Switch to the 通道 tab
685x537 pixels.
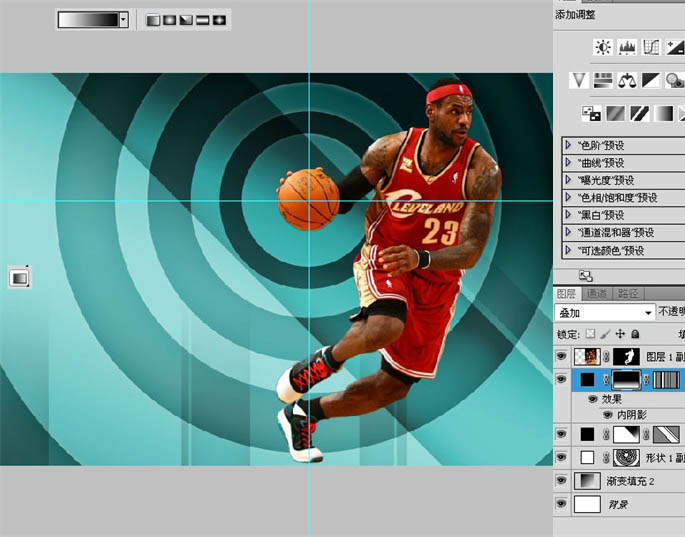[x=596, y=294]
